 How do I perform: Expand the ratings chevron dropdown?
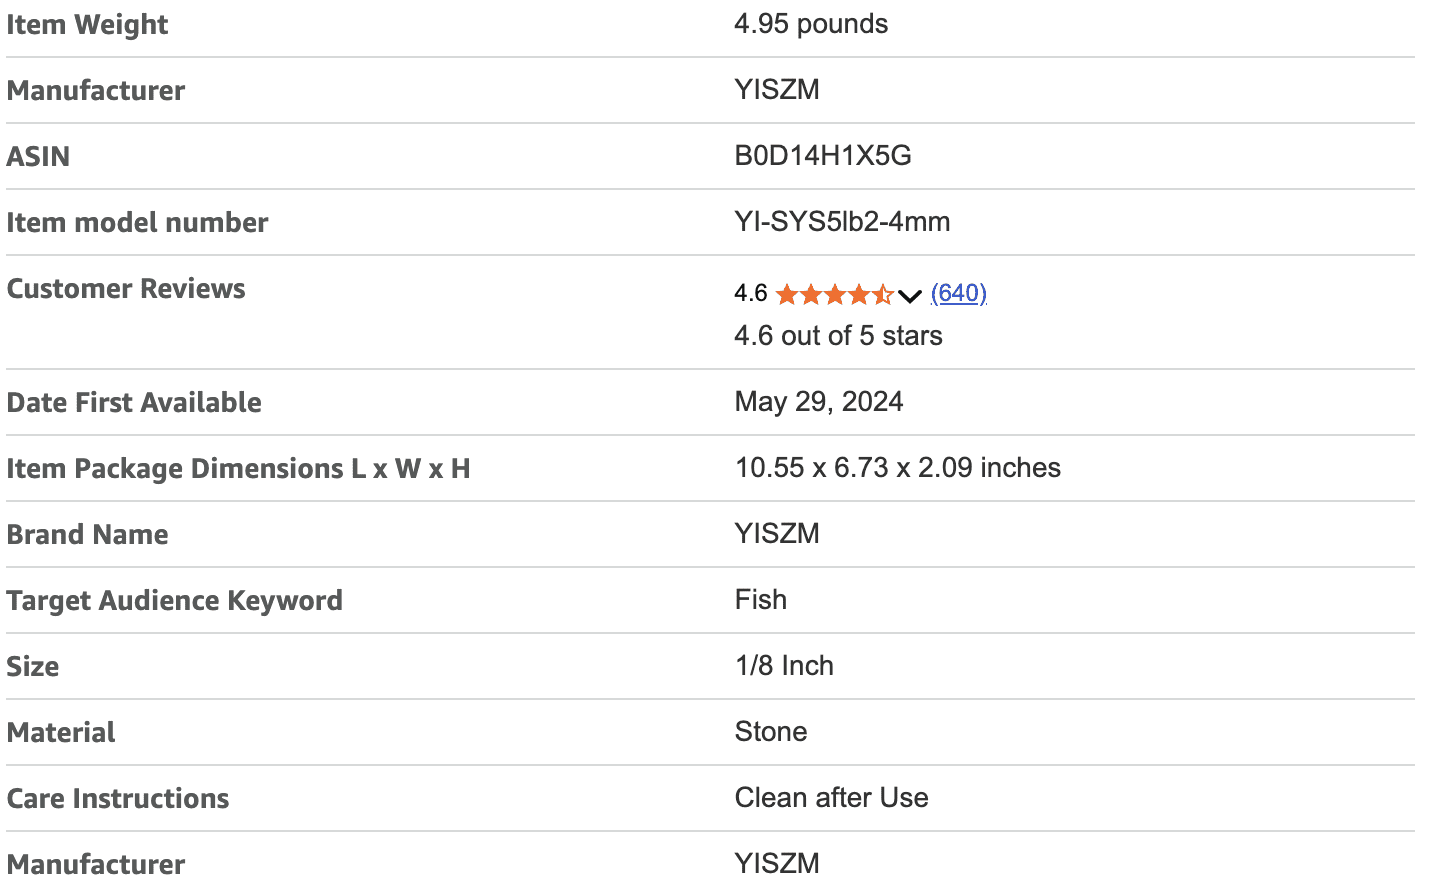tap(909, 295)
